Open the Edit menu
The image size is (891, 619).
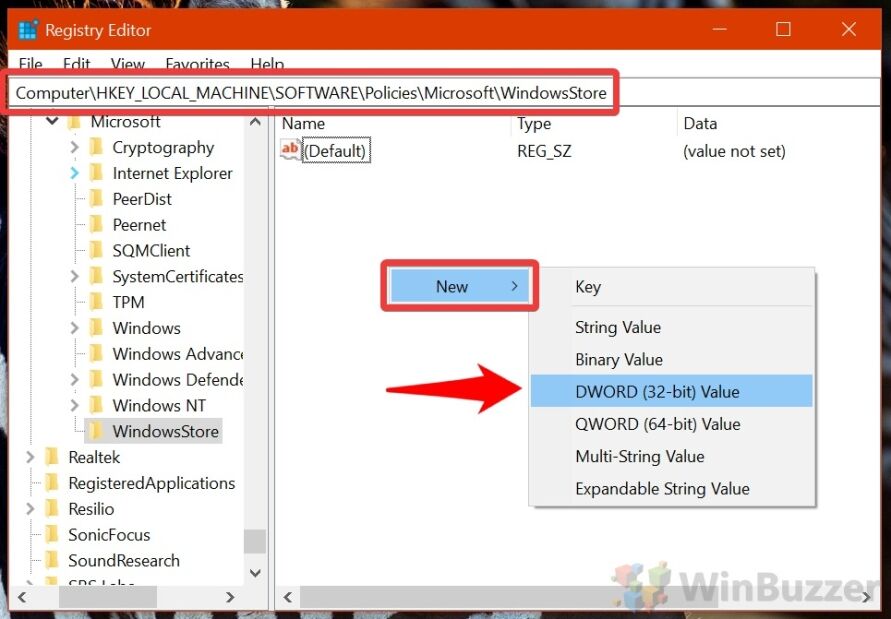click(x=77, y=63)
